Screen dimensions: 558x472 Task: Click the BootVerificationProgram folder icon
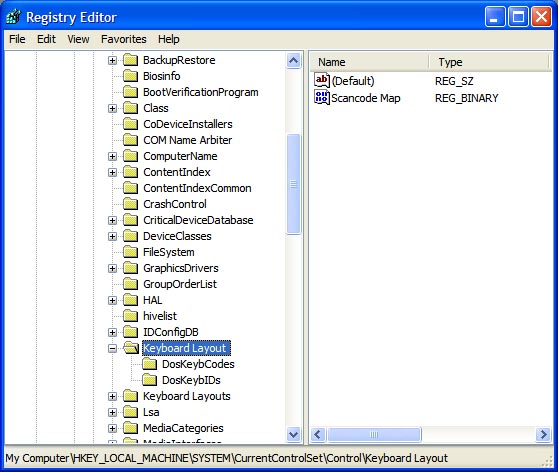[131, 92]
